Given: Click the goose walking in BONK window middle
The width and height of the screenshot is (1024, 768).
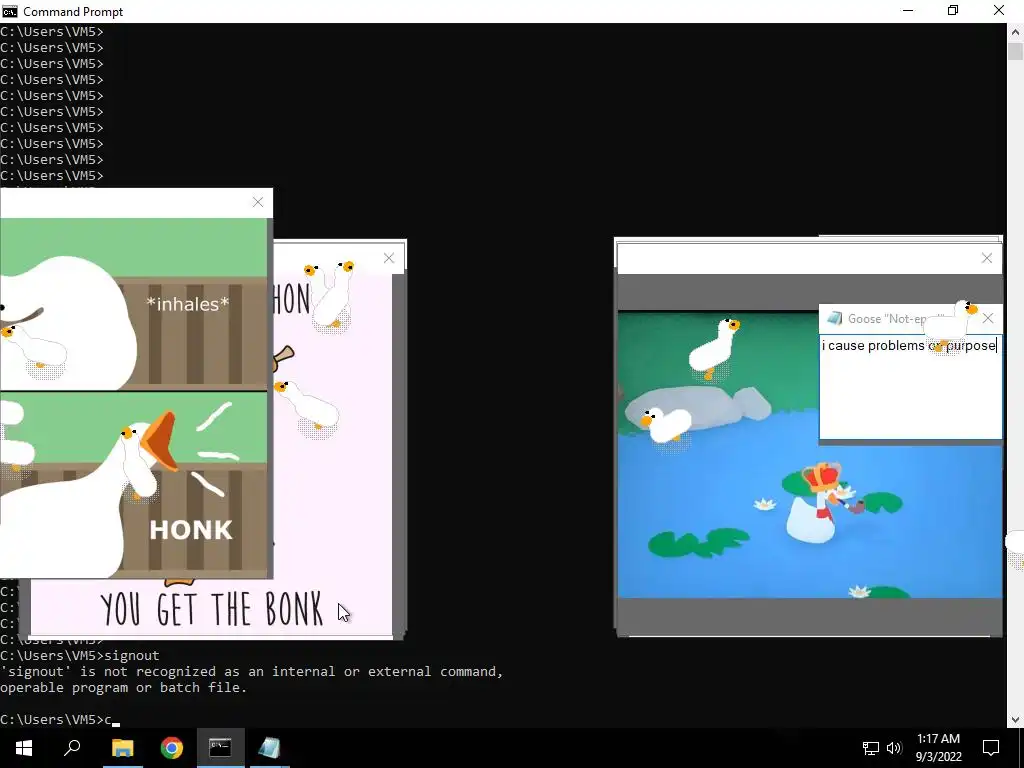Looking at the screenshot, I should tap(309, 408).
